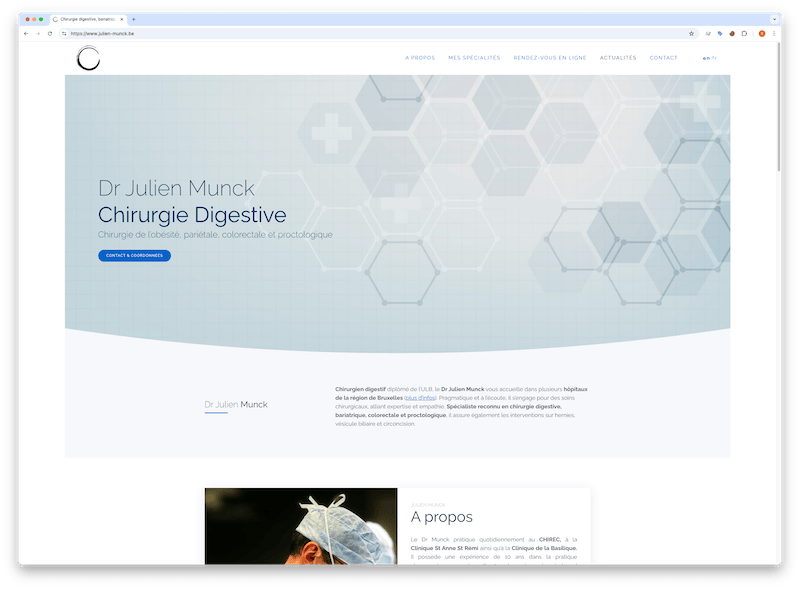Reload the page
The image size is (800, 589).
[x=50, y=33]
